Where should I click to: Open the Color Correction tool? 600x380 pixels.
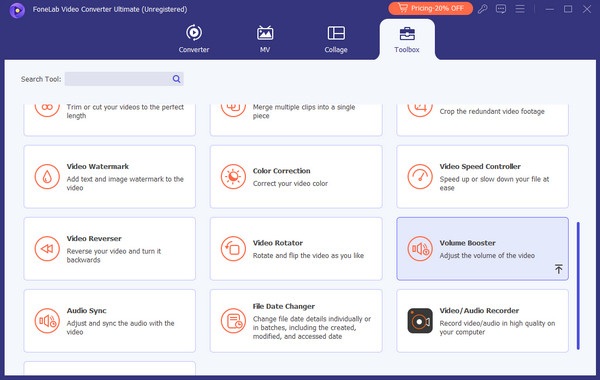pyautogui.click(x=296, y=176)
